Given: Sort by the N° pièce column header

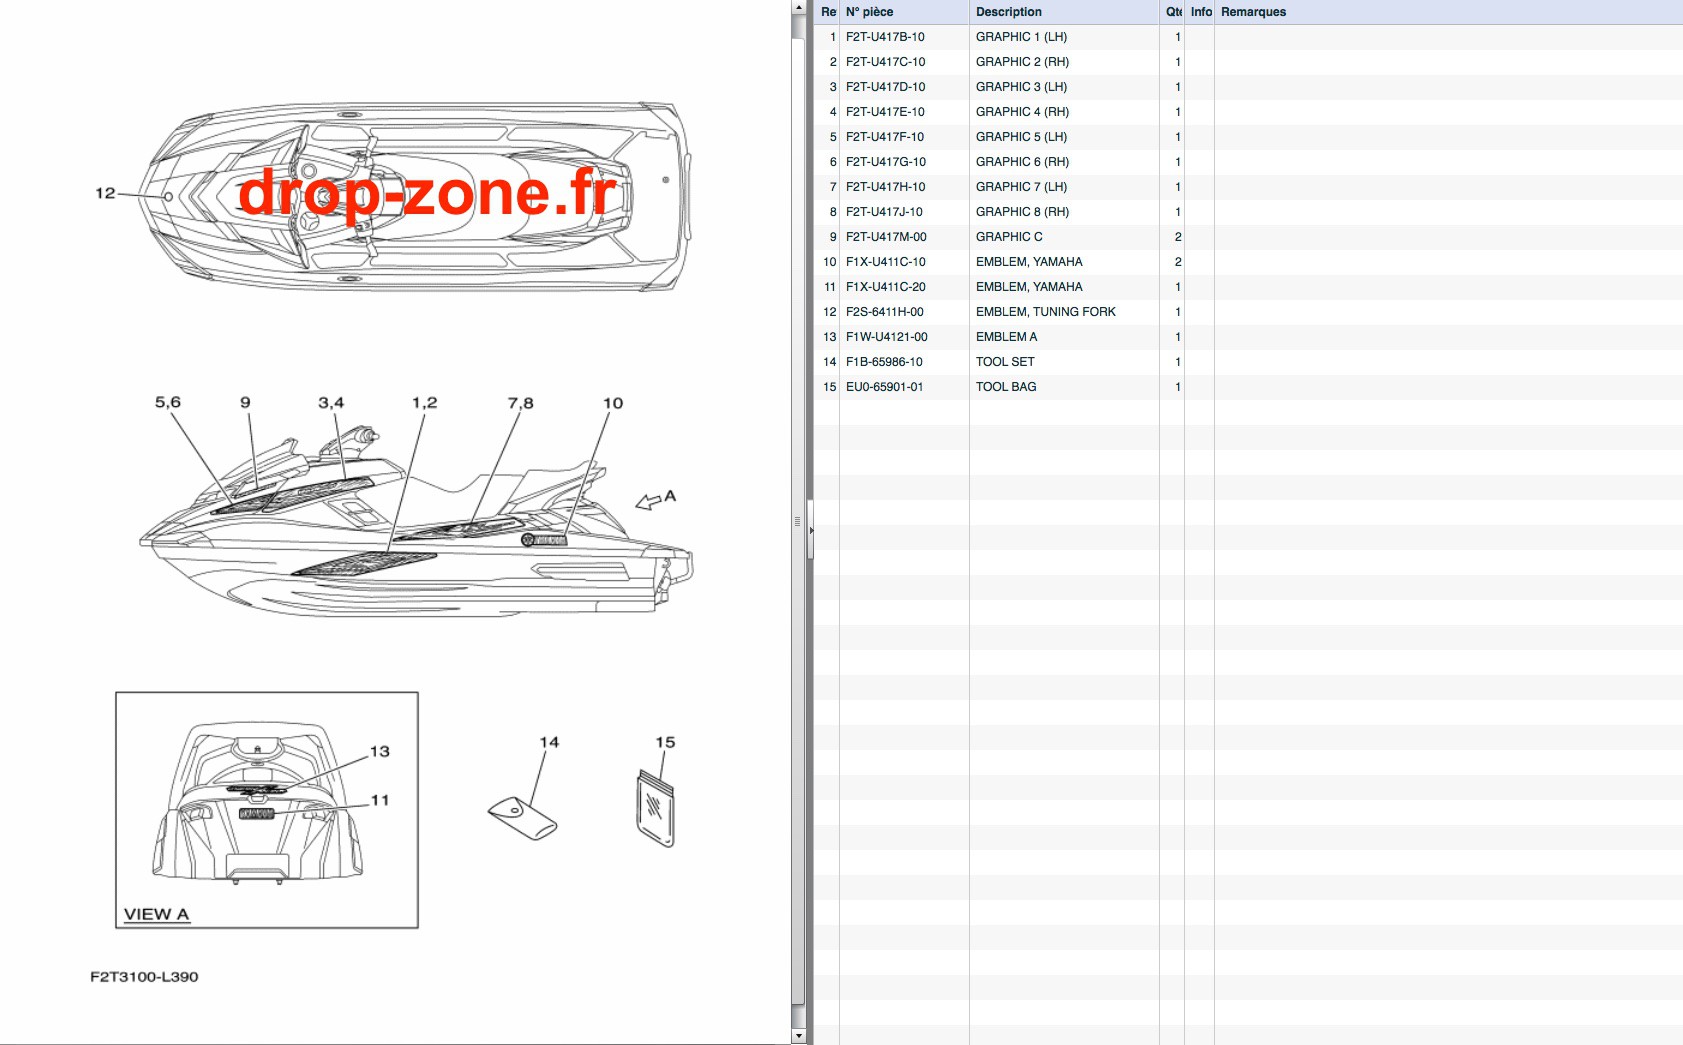Looking at the screenshot, I should point(904,12).
